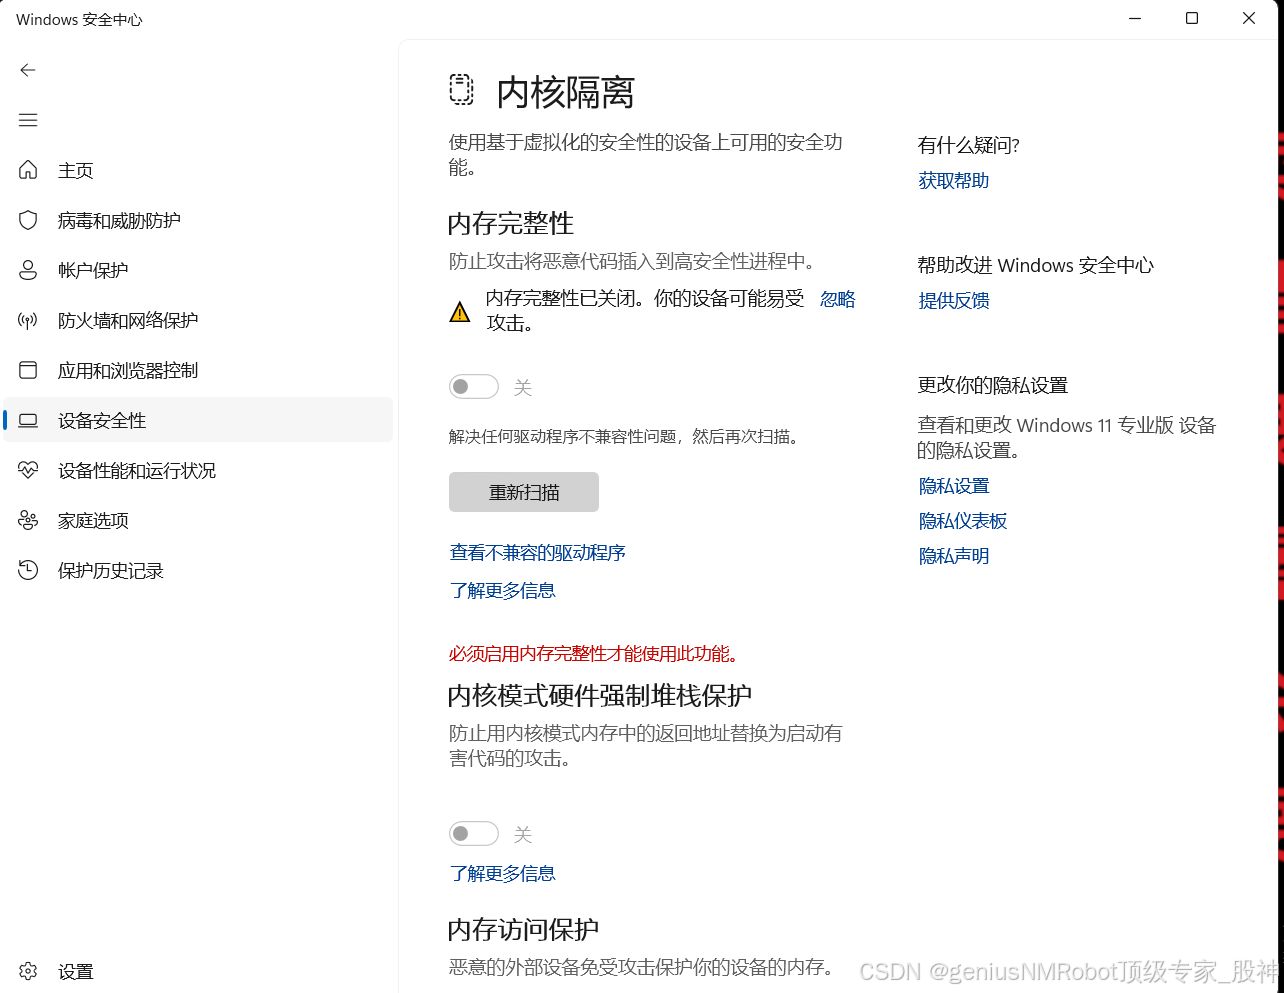This screenshot has height=993, width=1284.
Task: Click the 内核隔离 page title
Action: pos(566,92)
